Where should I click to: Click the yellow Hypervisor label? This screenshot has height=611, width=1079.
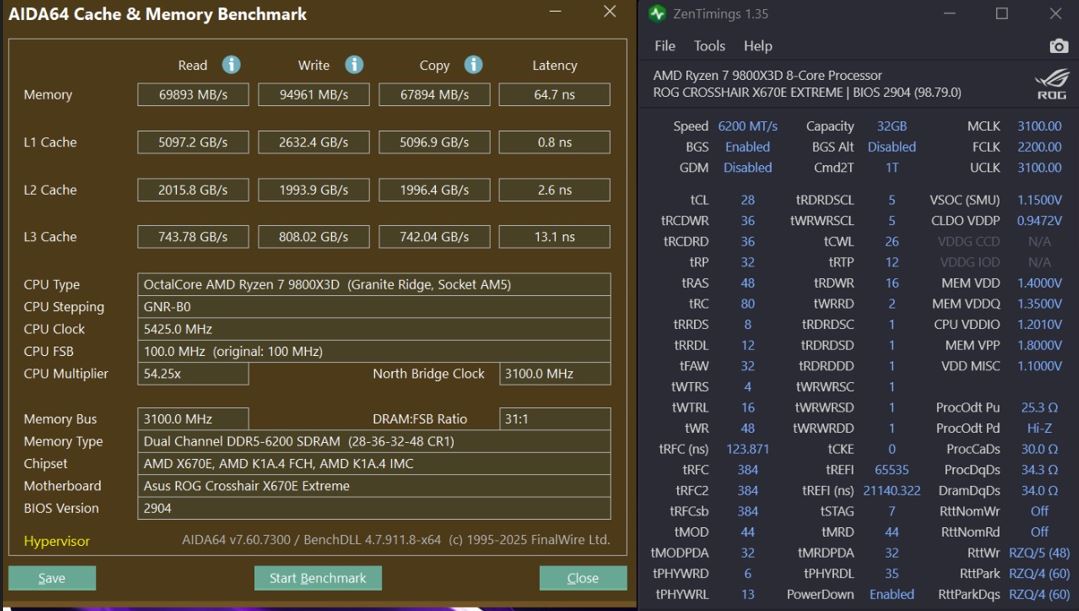[x=56, y=541]
